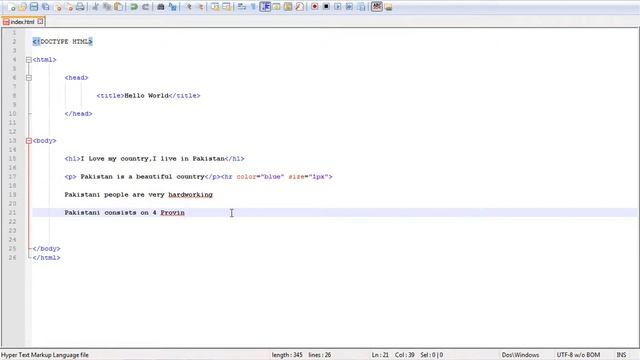Print the document with the printer icon
Screen dimensions: 640x360
pyautogui.click(x=80, y=7)
